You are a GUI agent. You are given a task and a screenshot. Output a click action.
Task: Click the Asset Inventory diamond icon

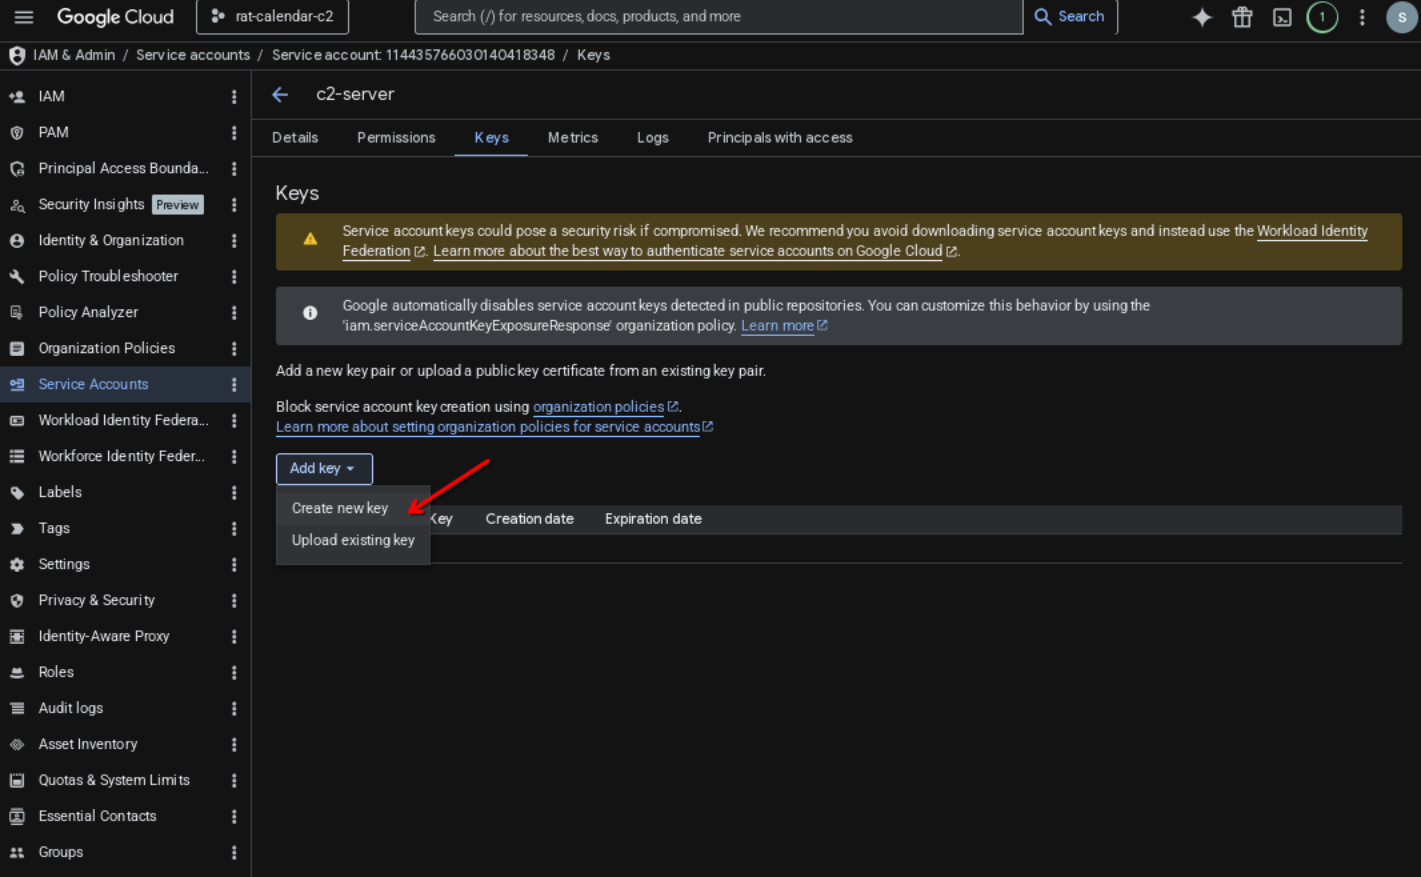pyautogui.click(x=17, y=745)
